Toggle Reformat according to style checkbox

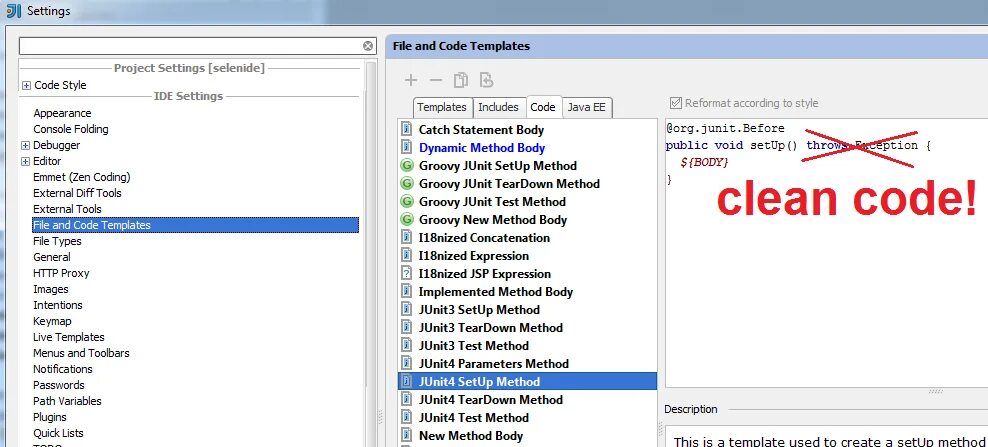[x=676, y=103]
